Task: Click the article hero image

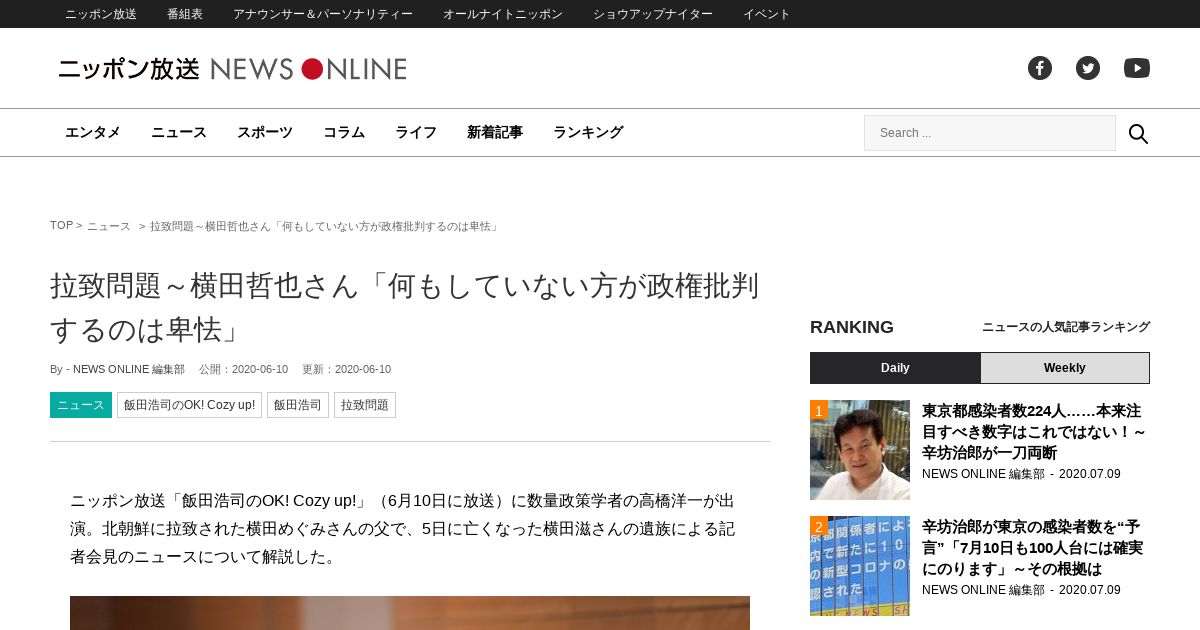Action: point(410,613)
